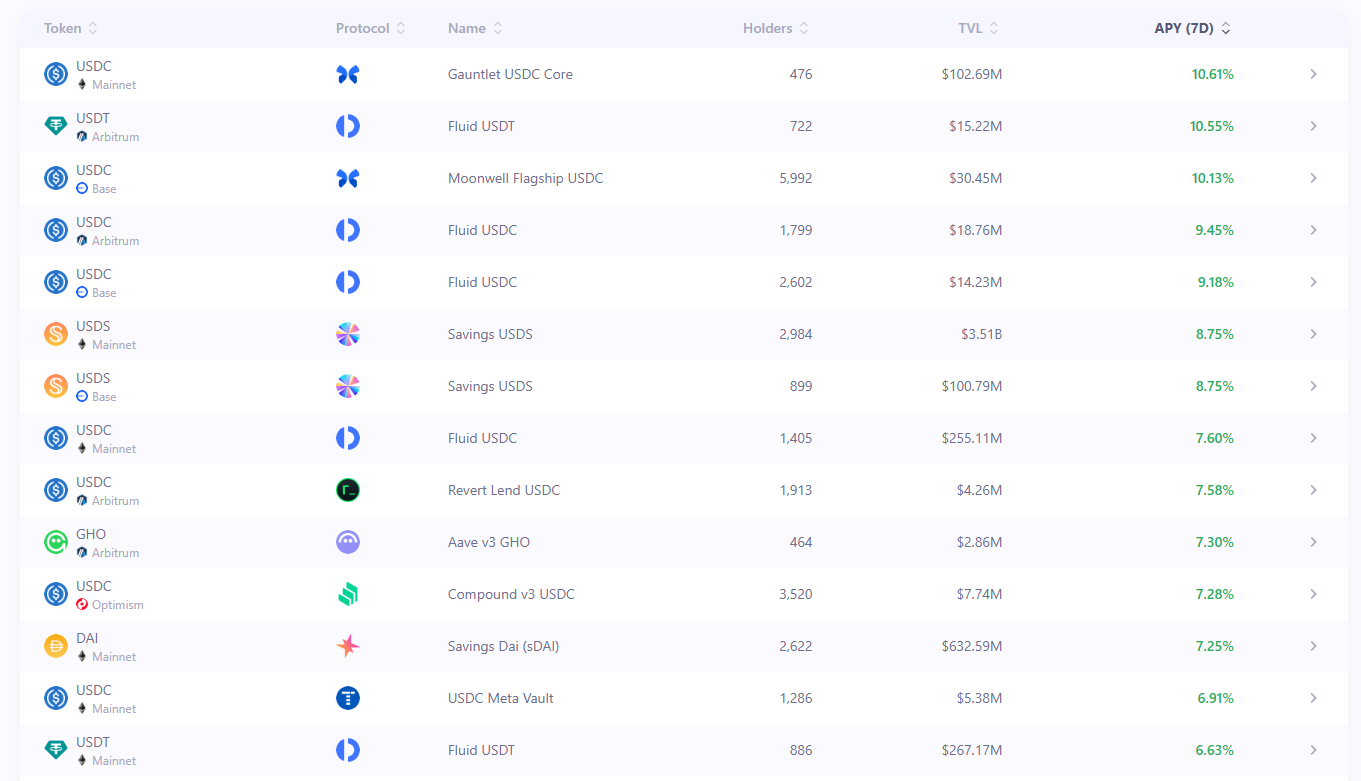1361x781 pixels.
Task: Select Savings Dai (sDAI) name
Action: (x=503, y=646)
